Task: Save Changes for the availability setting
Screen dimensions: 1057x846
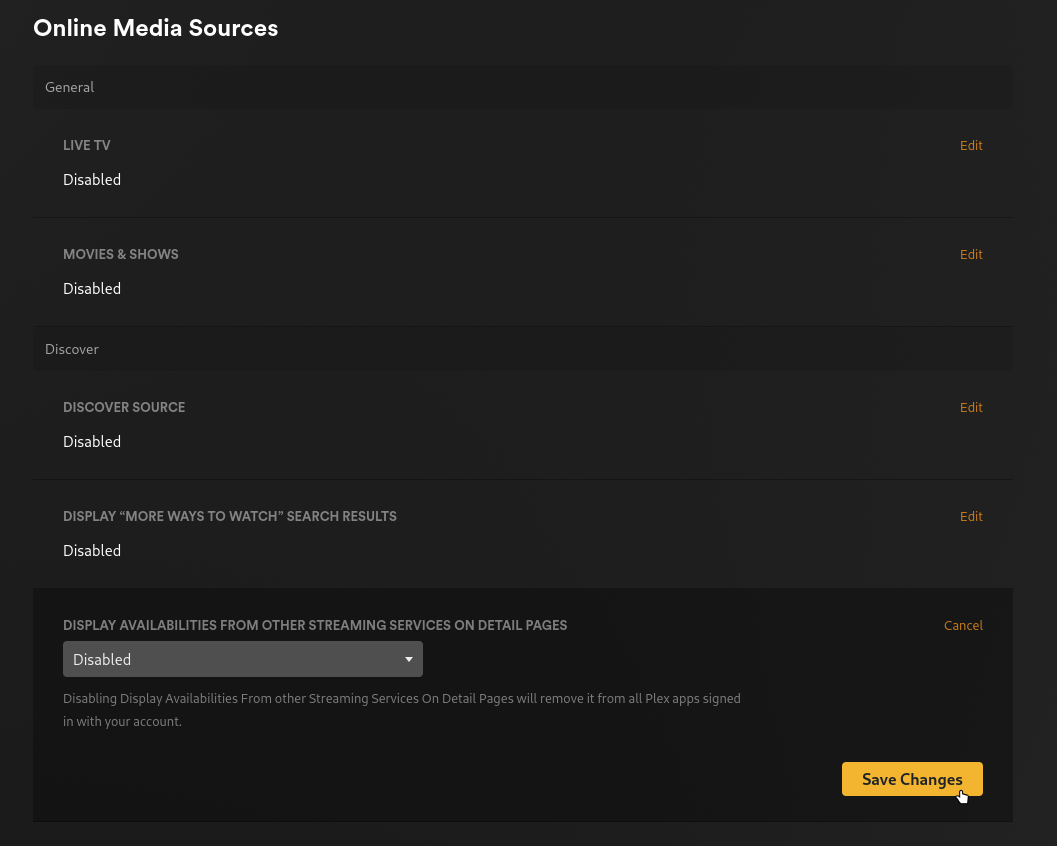Action: click(x=911, y=779)
